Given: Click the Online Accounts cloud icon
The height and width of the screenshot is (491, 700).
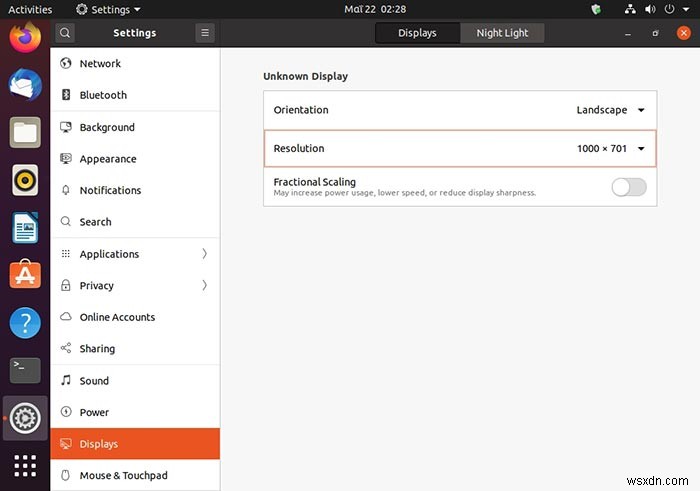Looking at the screenshot, I should pos(66,316).
